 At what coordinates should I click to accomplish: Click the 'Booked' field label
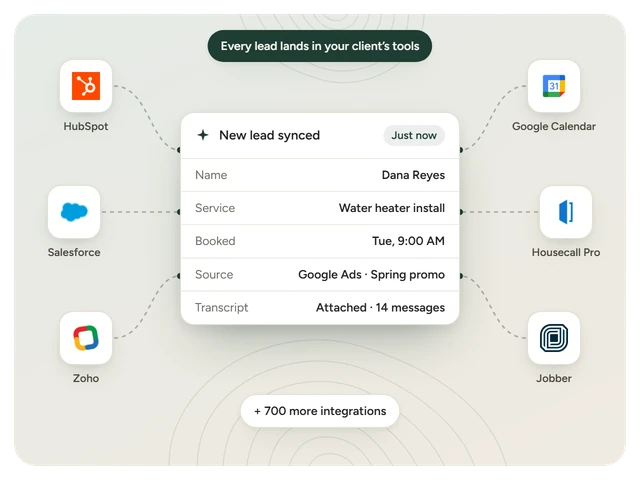(215, 241)
